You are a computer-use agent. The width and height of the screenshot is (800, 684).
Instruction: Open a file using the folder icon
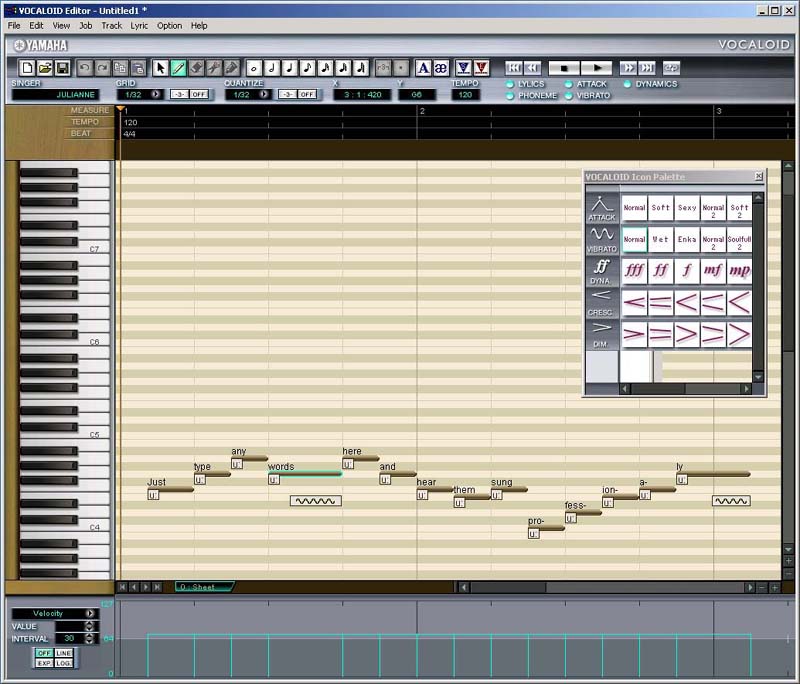[x=45, y=67]
